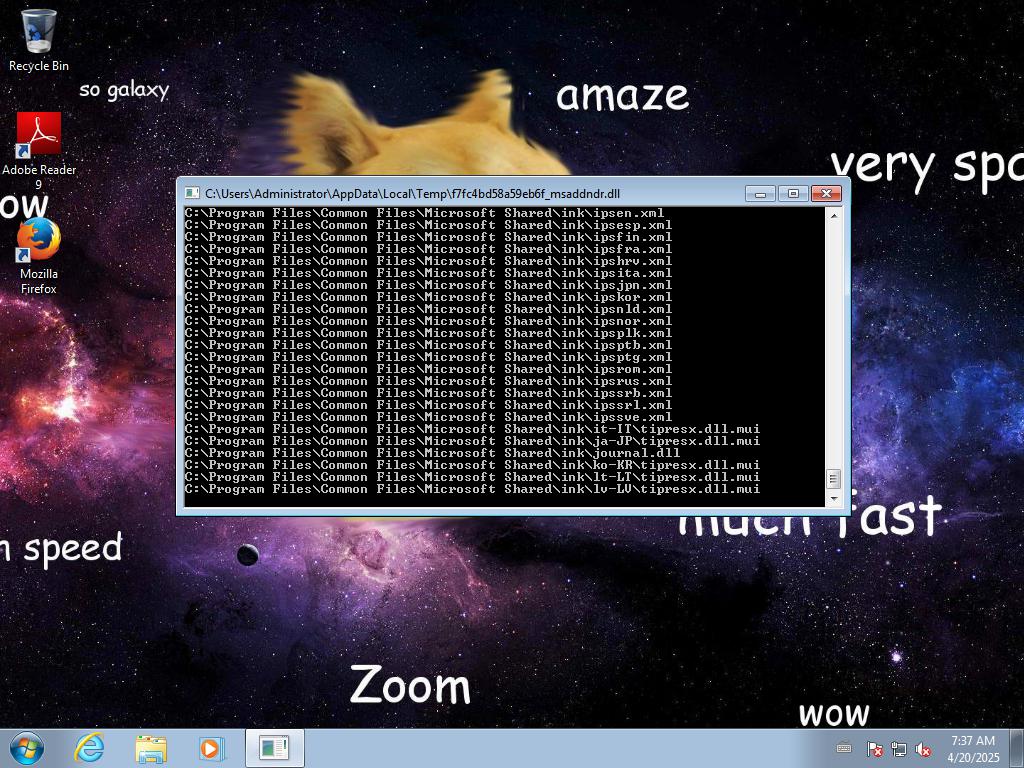The height and width of the screenshot is (768, 1024).
Task: Close the msaddndr.dll console window
Action: tap(826, 193)
